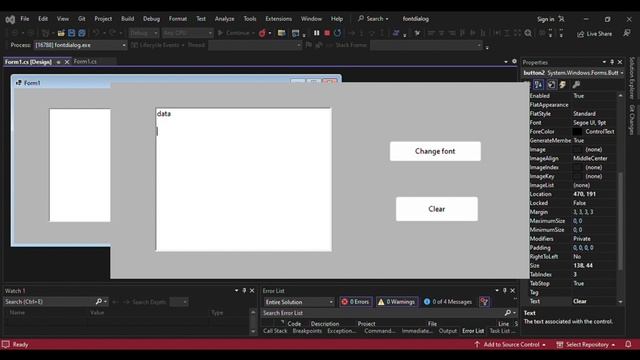Toggle auto-hide pin on Watch 1 panel

pos(244,291)
